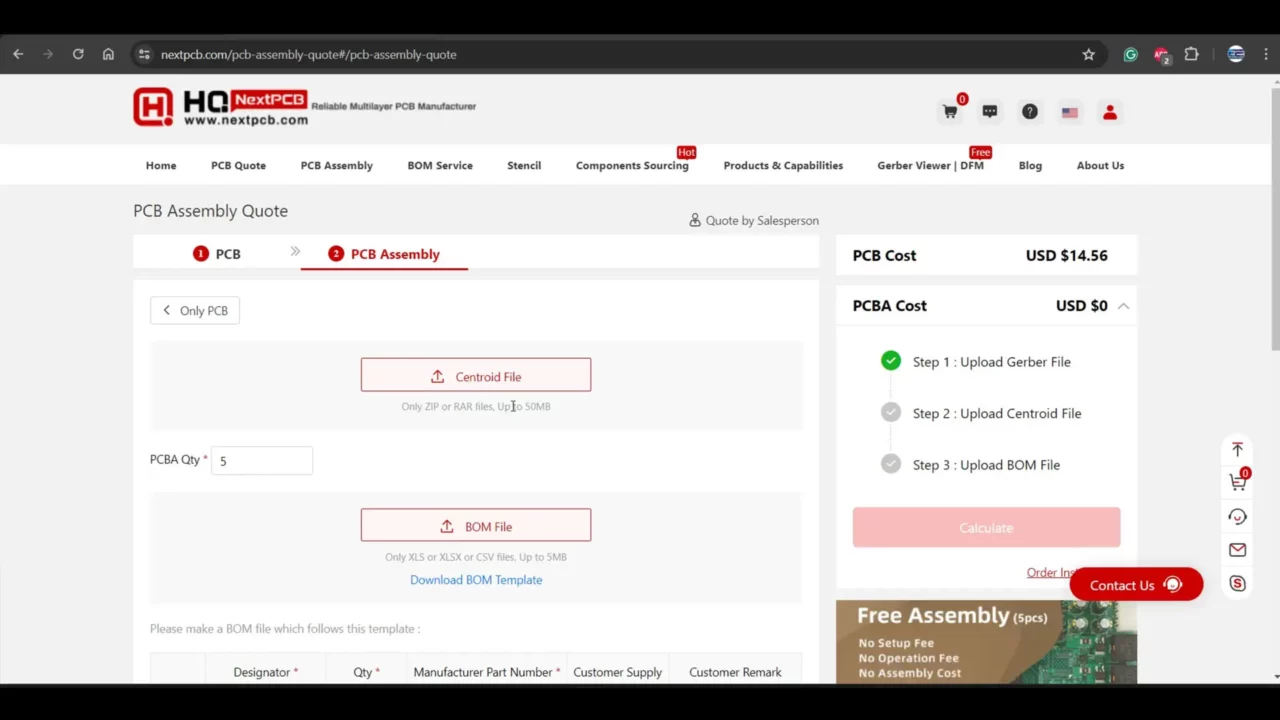Open shopping cart icon in header
The width and height of the screenshot is (1280, 720).
tap(950, 112)
